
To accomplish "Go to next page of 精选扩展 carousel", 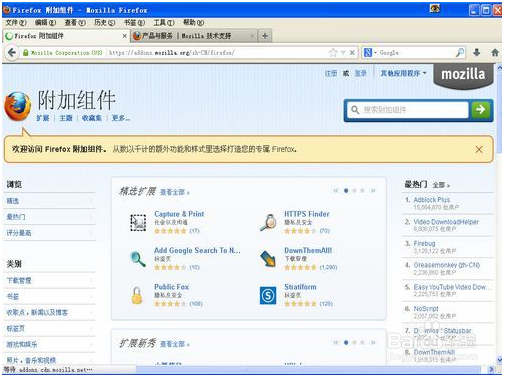I will pyautogui.click(x=373, y=191).
